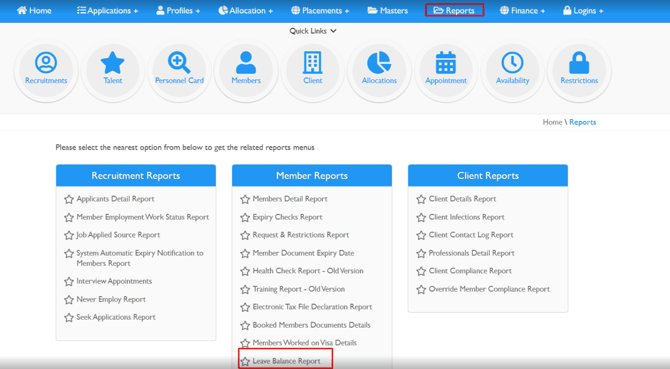Open Health Check Report - Old Version
Viewport: 670px width, 369px height.
(308, 271)
